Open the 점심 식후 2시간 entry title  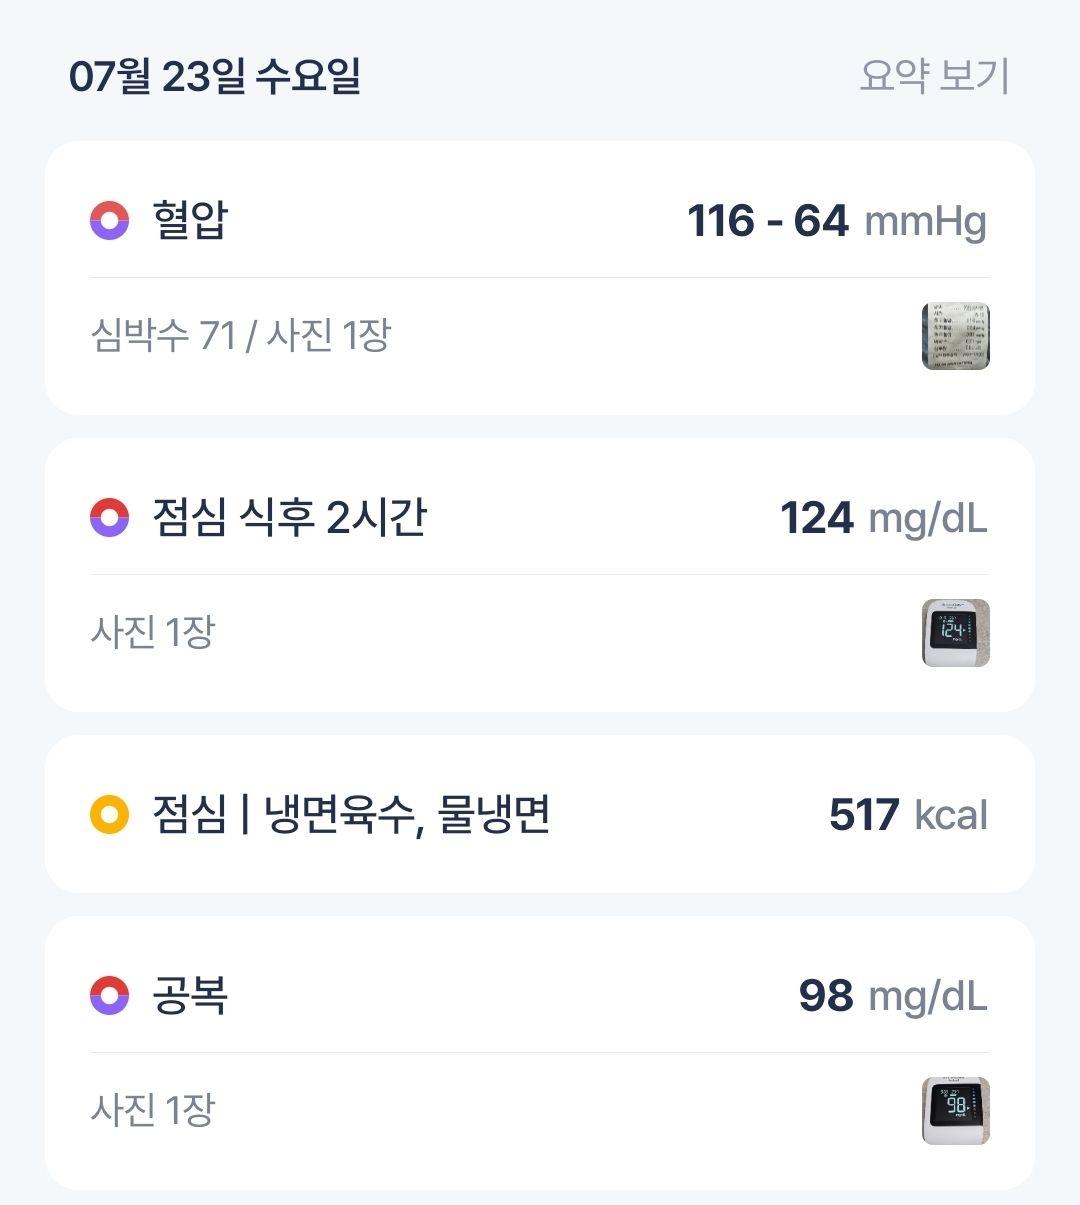(289, 518)
